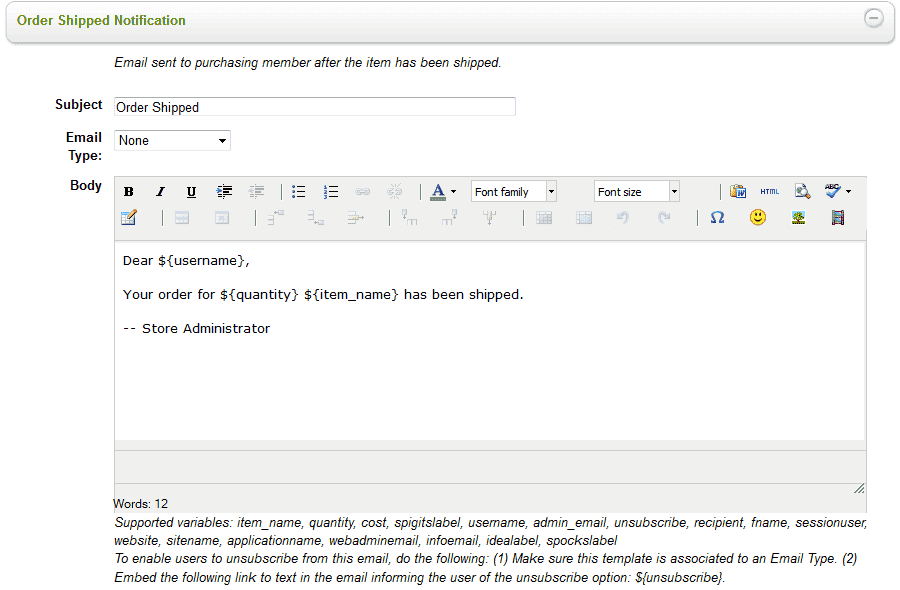Insert an image using the picture icon

pos(799,217)
